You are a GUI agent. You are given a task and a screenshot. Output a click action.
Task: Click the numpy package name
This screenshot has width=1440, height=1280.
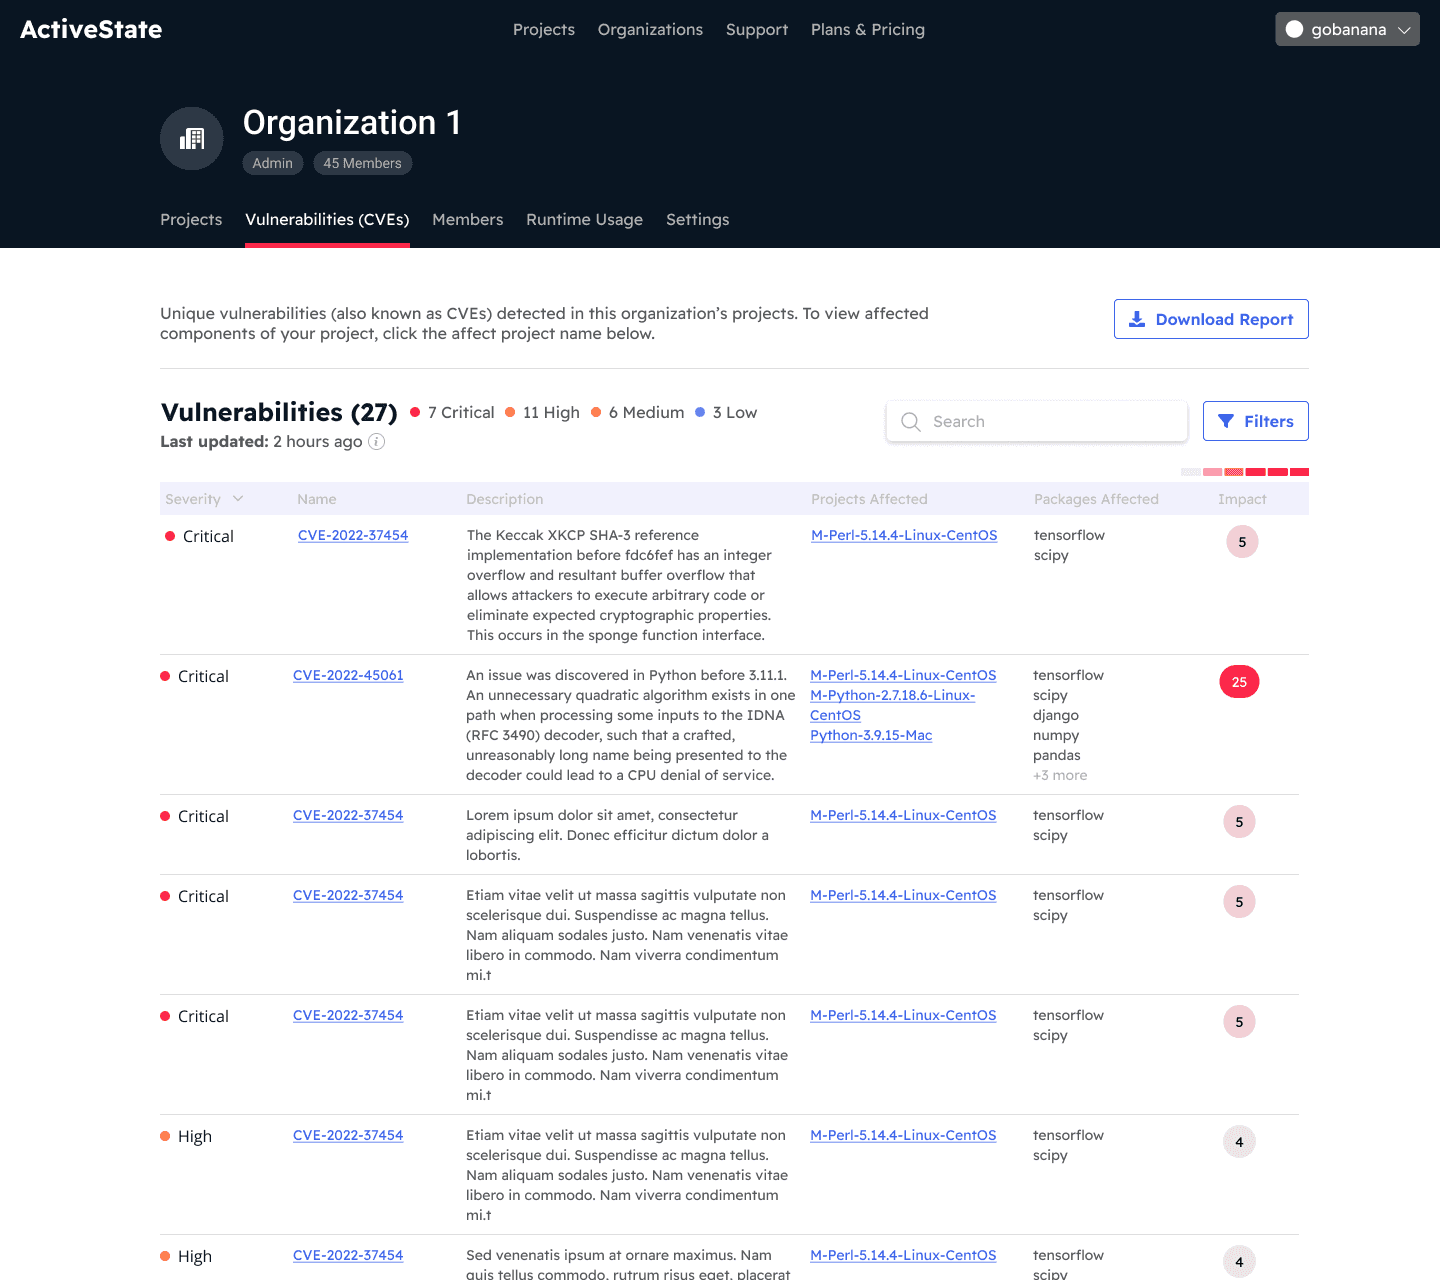1056,735
